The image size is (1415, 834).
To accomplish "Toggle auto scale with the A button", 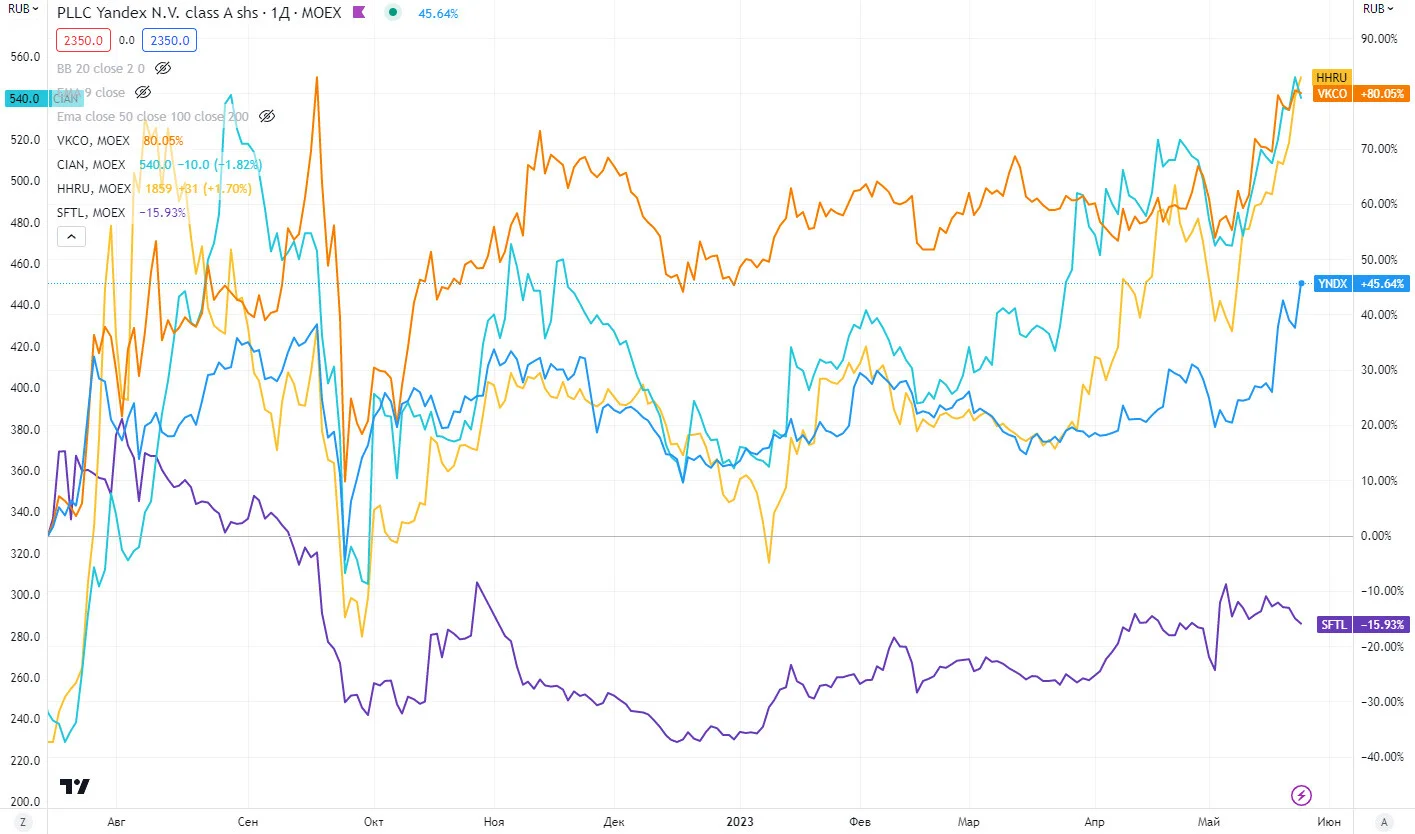I will pos(1384,822).
